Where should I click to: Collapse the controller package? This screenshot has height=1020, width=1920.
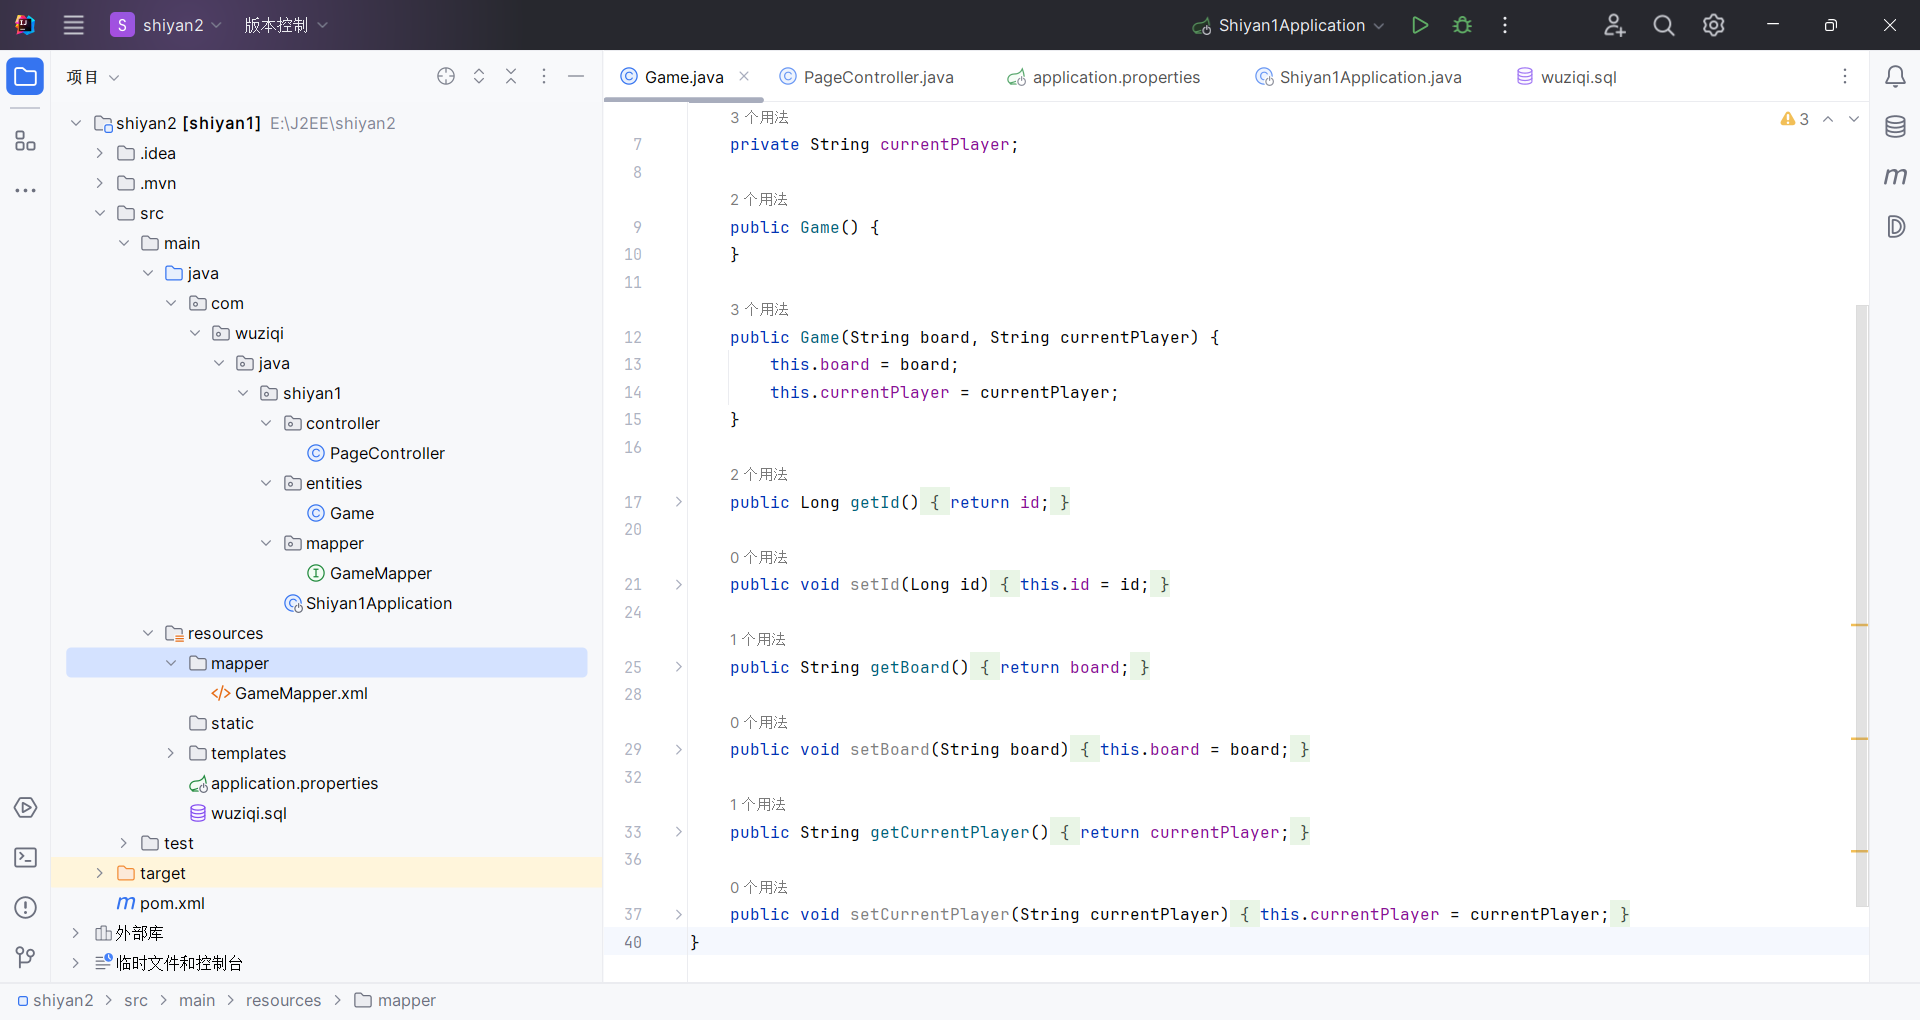266,423
